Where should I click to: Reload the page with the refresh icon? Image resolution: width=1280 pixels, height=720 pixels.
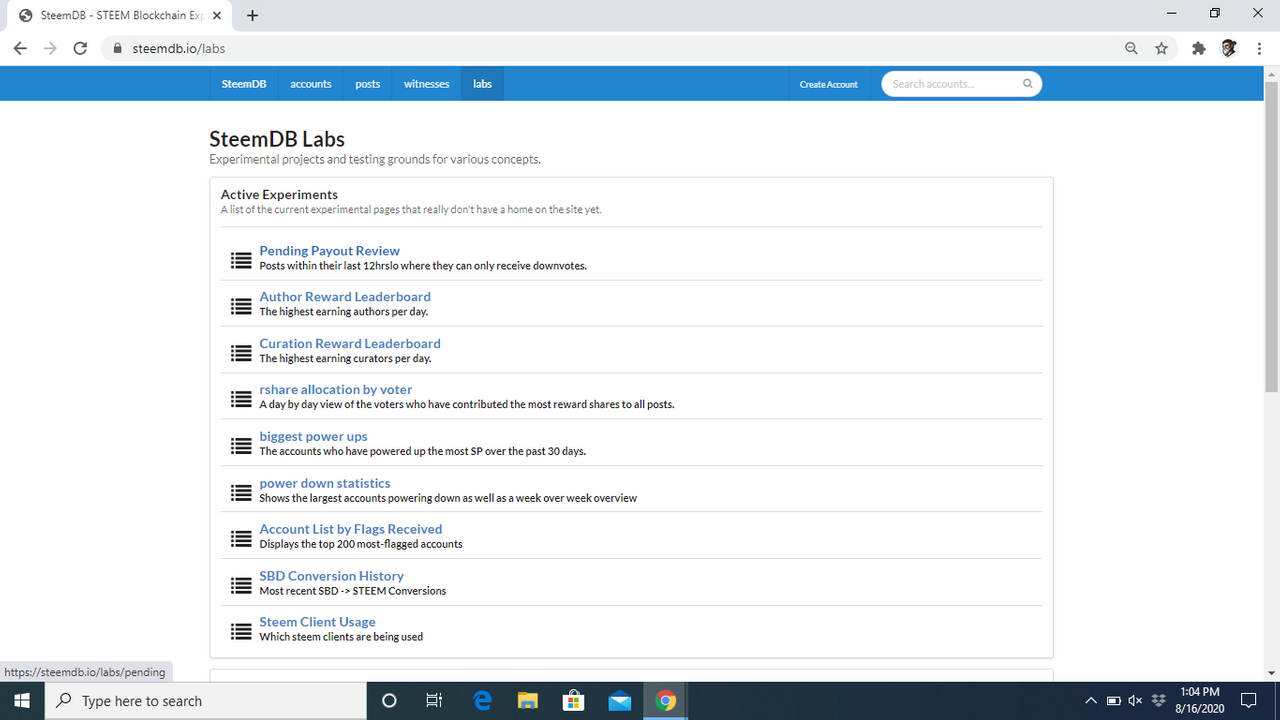coord(81,48)
